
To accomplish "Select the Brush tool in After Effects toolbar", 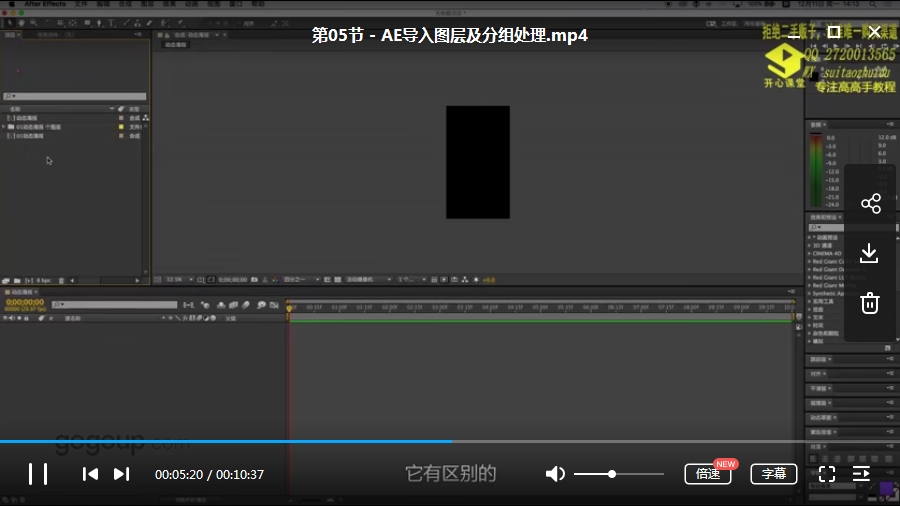I will (x=126, y=23).
